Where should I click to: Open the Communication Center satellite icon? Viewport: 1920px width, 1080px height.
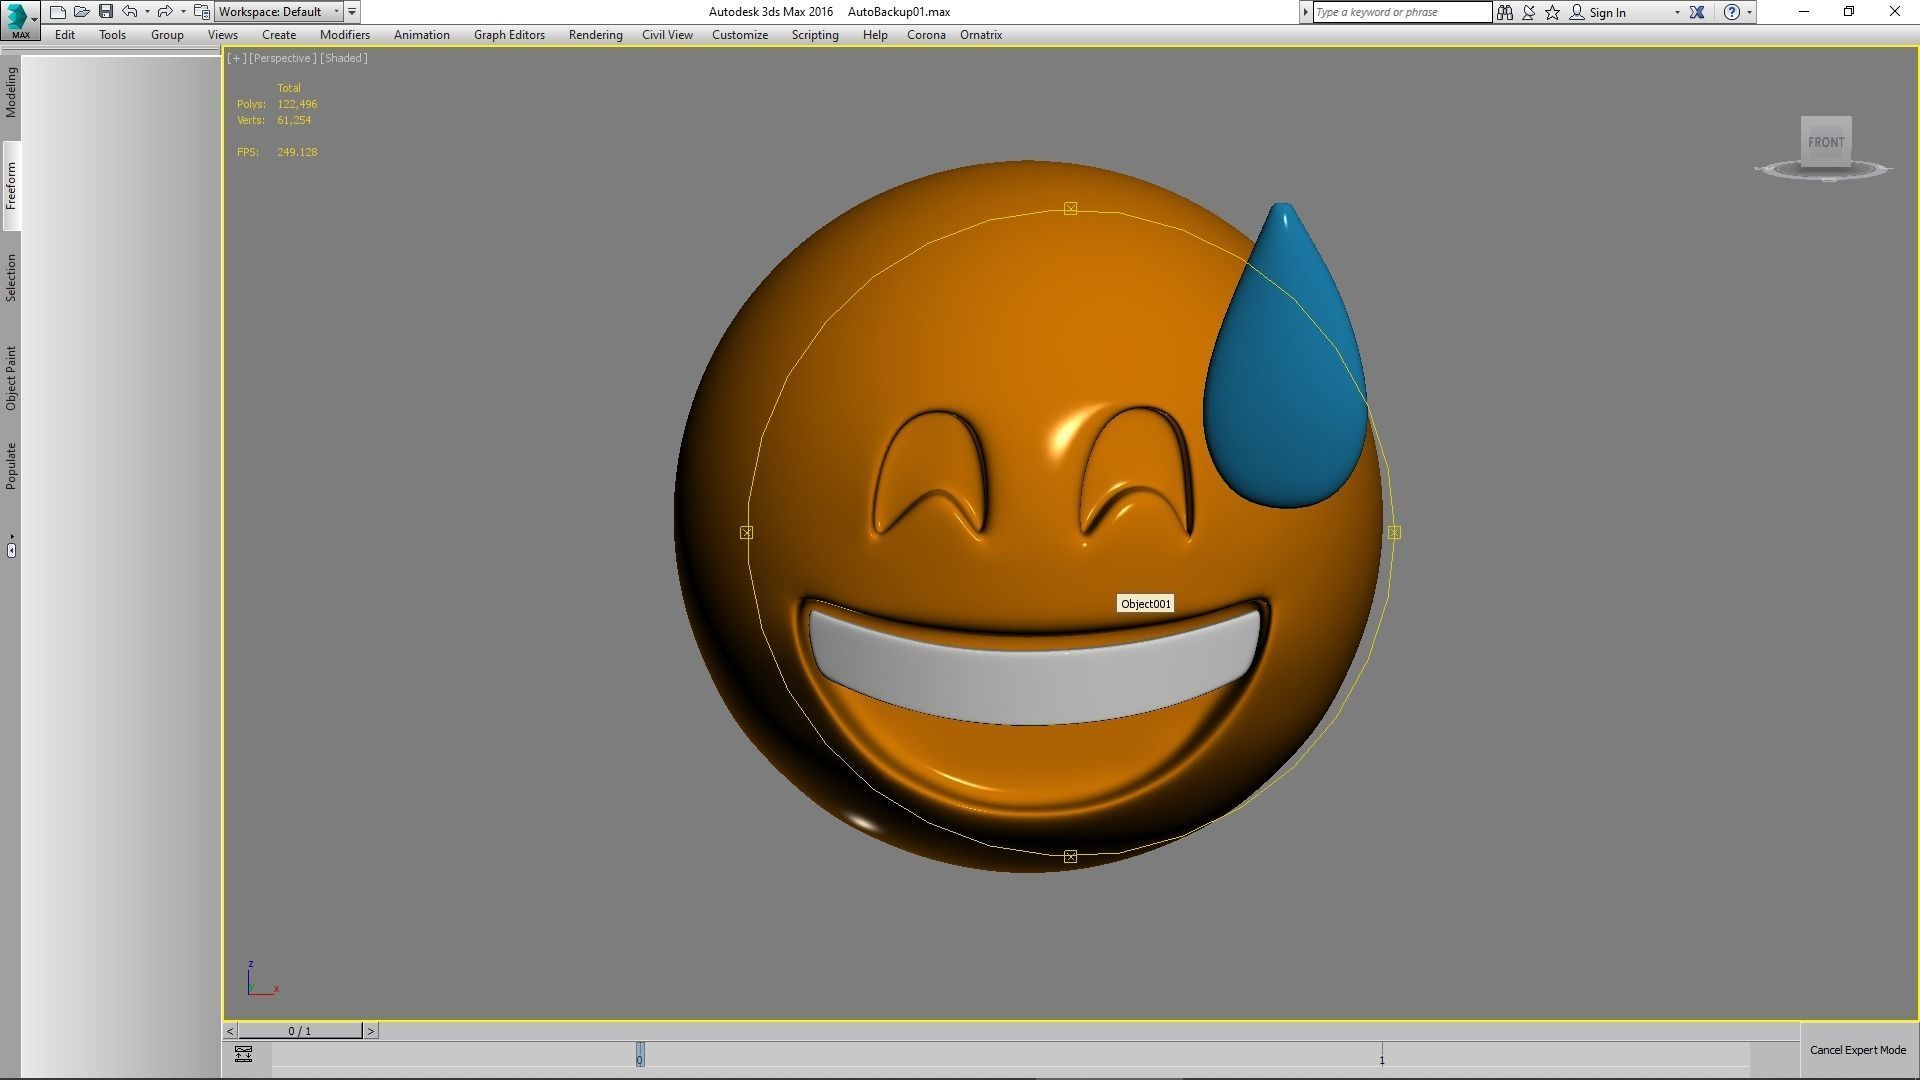1529,12
